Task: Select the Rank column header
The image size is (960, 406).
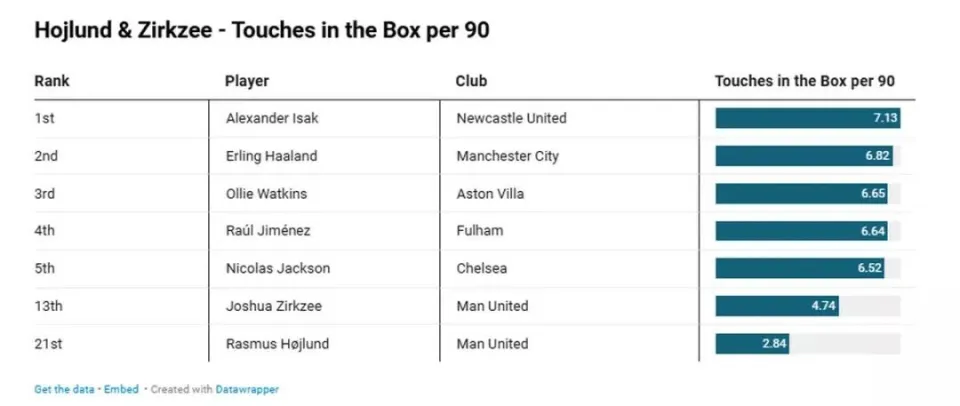Action: 52,81
